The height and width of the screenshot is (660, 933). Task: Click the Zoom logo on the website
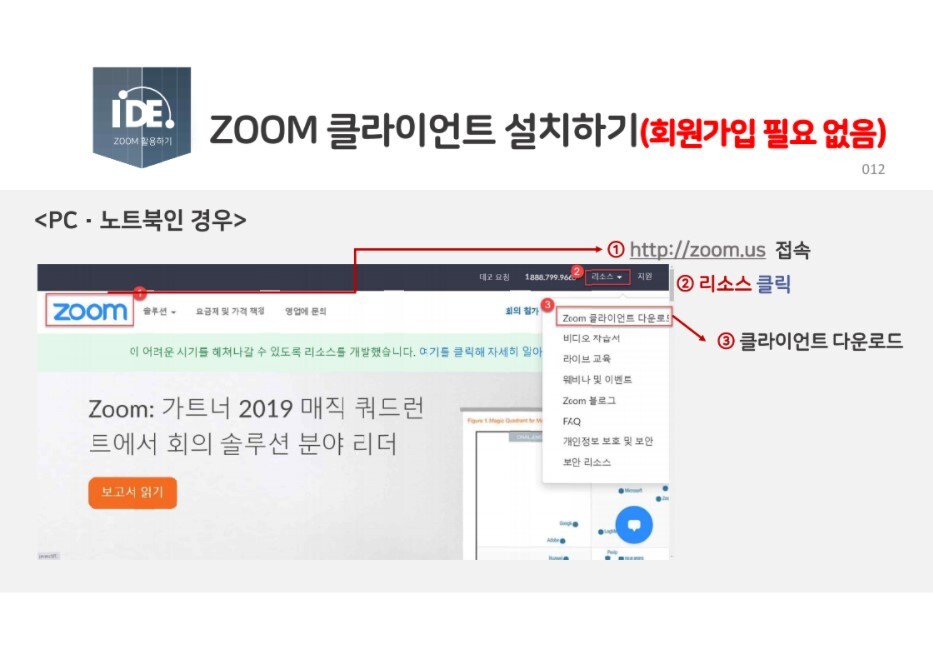pos(90,311)
